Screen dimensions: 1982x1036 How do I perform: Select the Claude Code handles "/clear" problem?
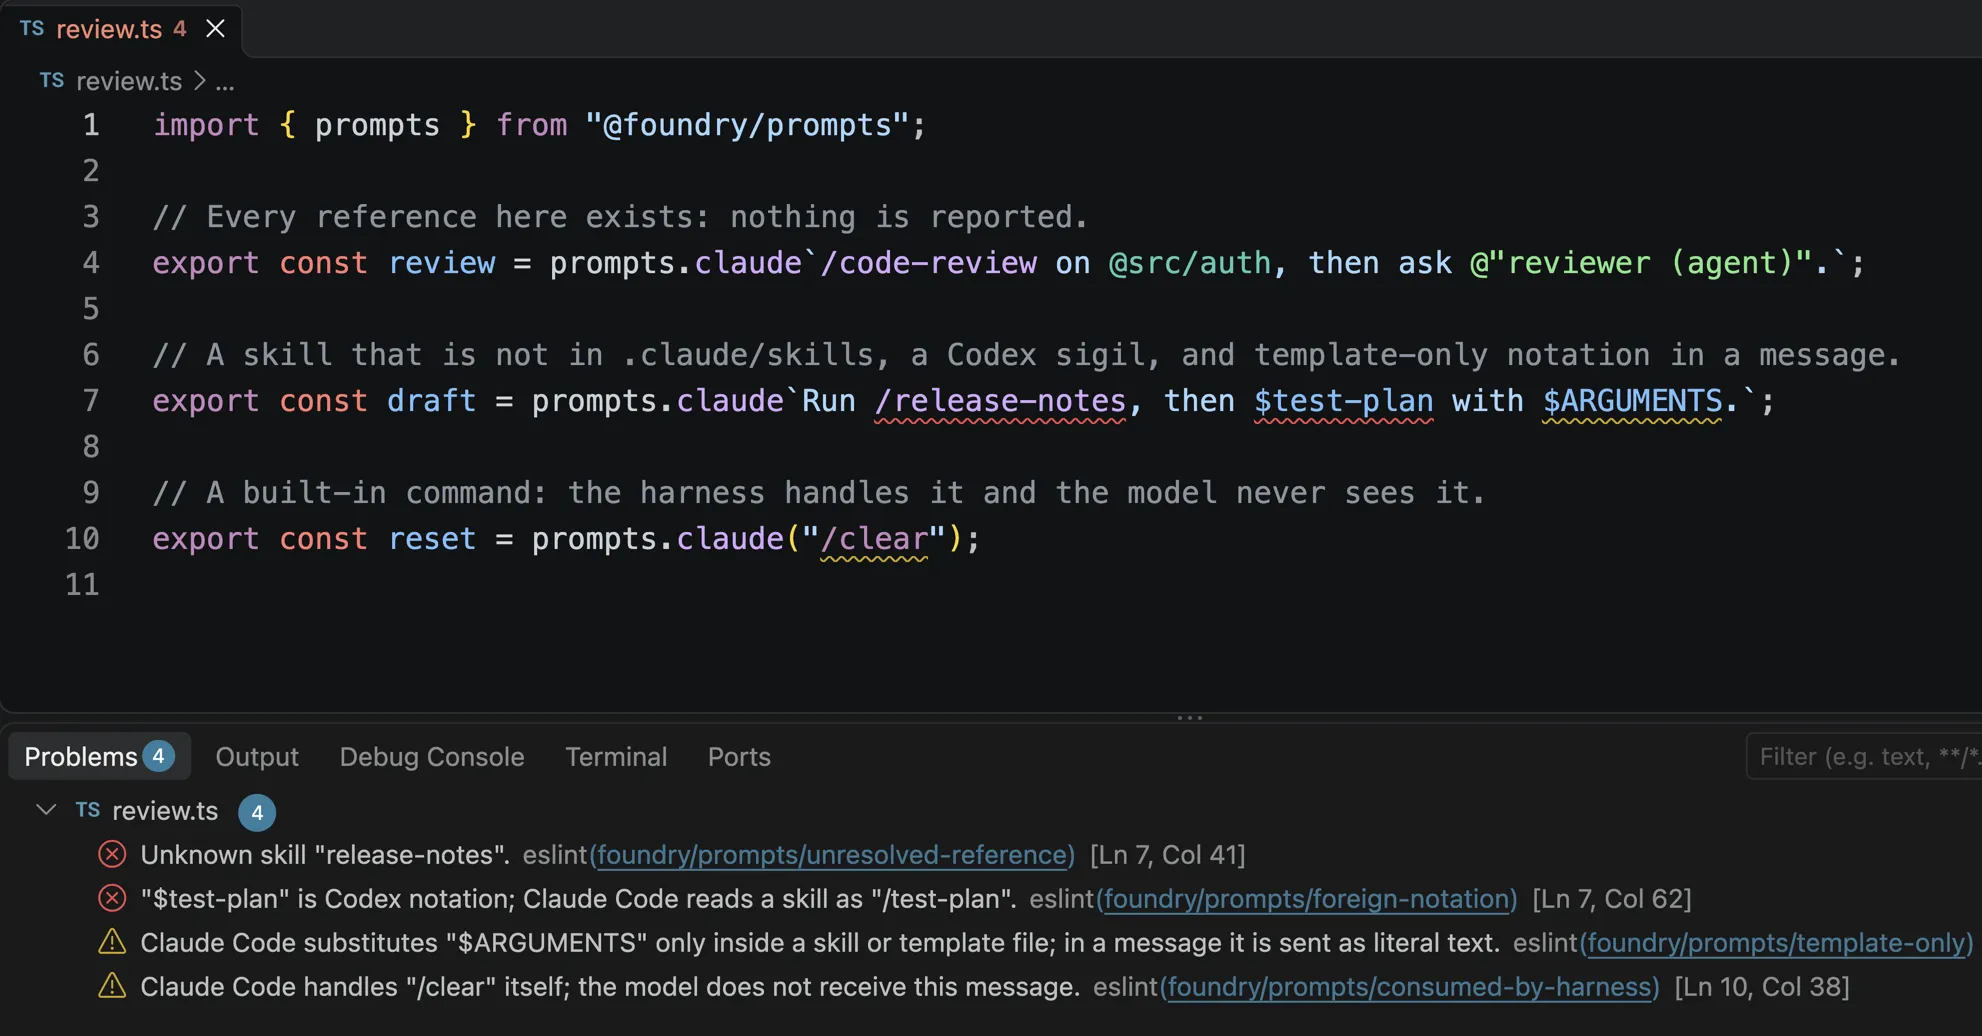click(x=991, y=987)
